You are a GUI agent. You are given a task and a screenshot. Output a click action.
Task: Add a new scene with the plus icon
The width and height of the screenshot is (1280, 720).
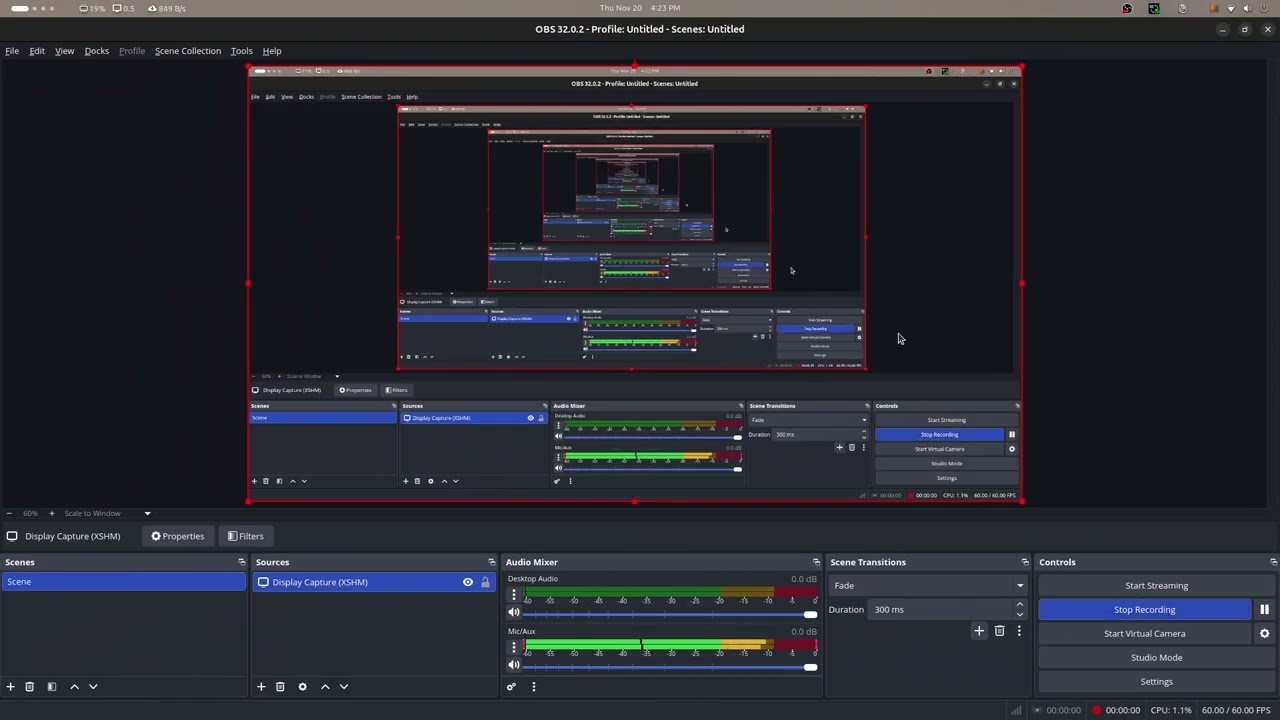(11, 687)
